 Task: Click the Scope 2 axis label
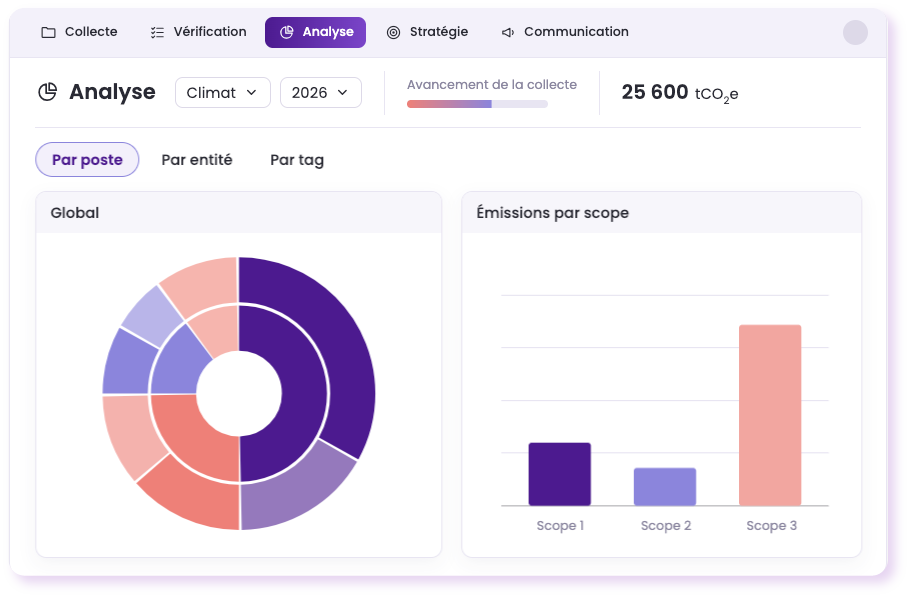[666, 525]
